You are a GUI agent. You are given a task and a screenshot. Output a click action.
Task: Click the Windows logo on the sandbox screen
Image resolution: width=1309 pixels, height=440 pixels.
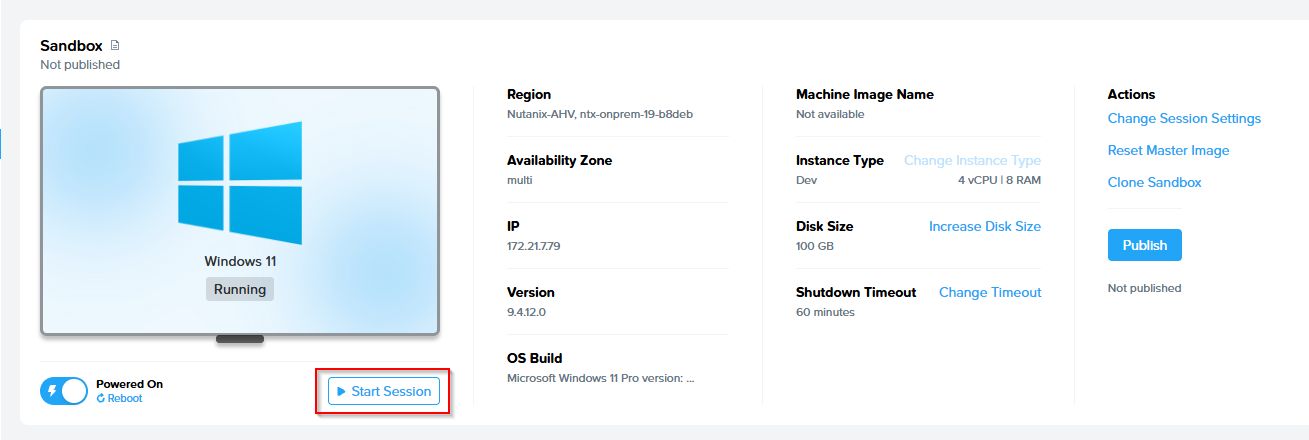pyautogui.click(x=240, y=183)
